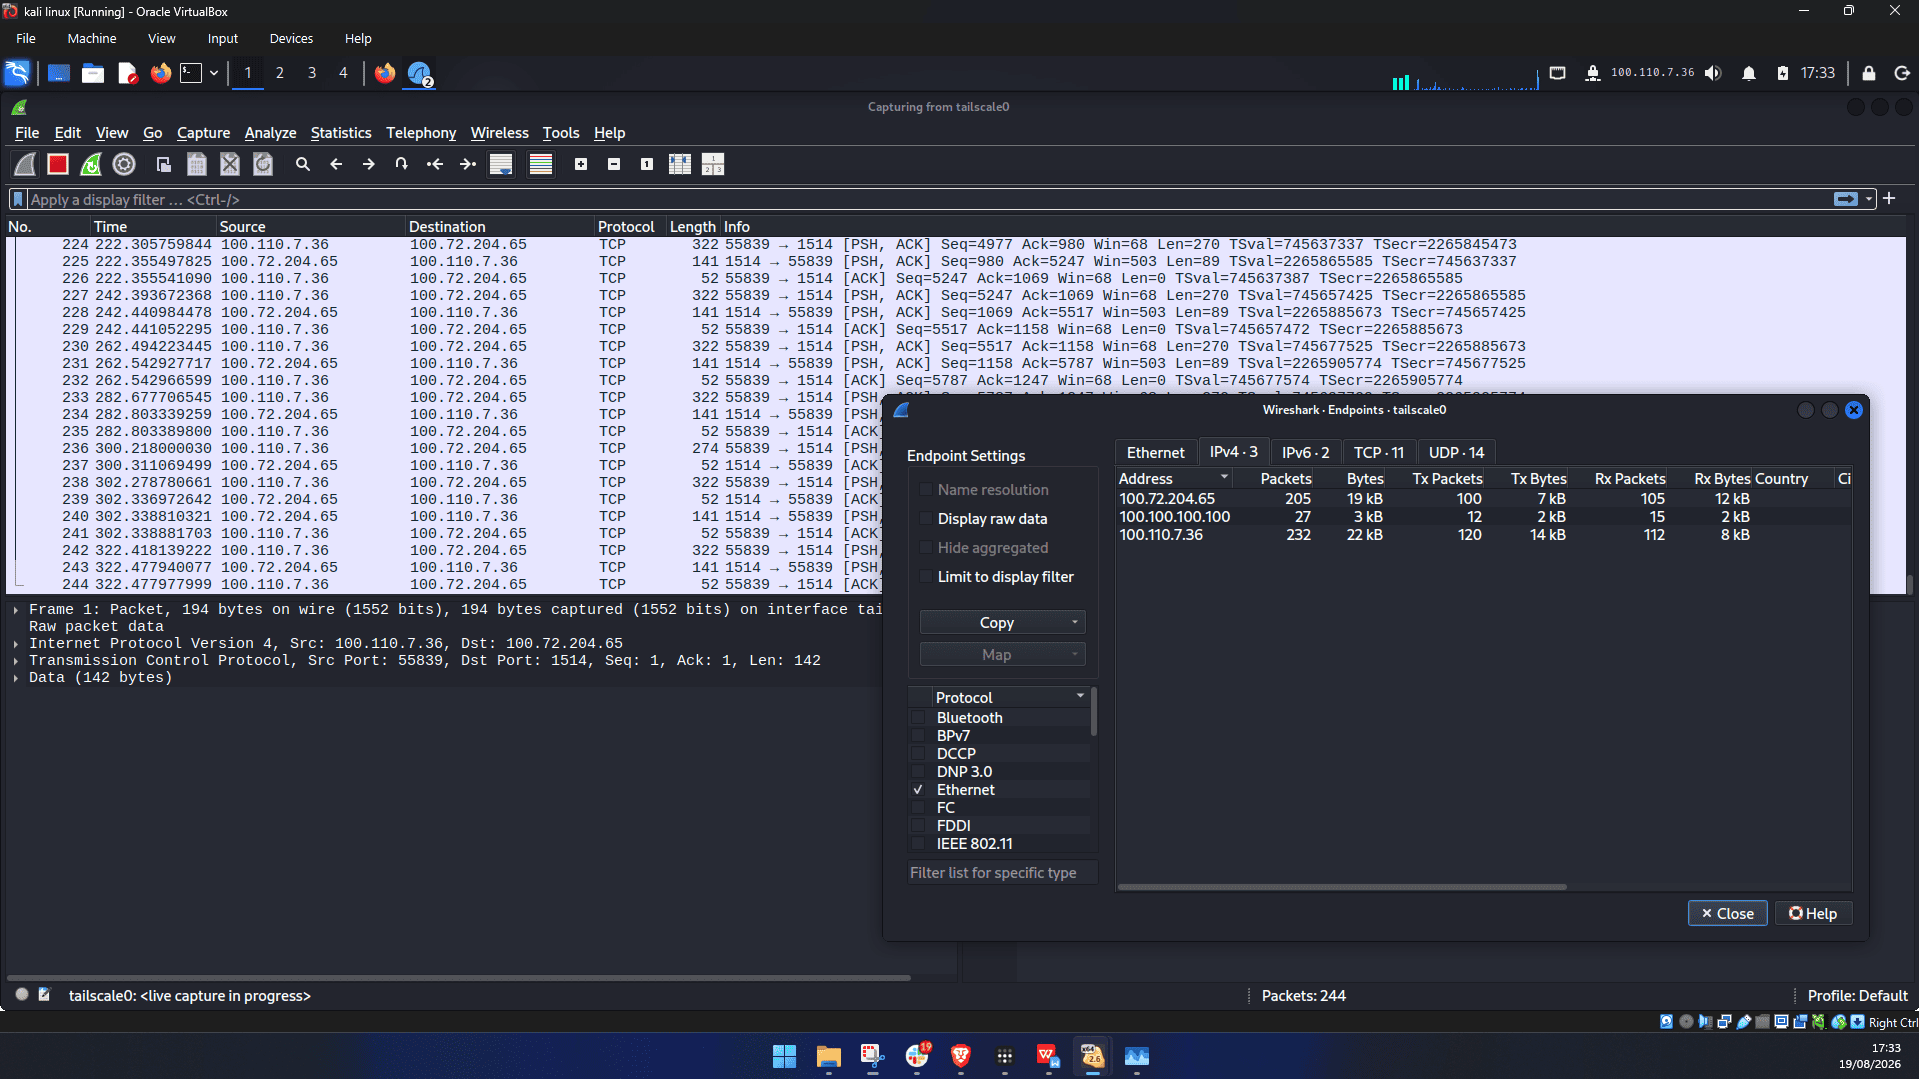1919x1079 pixels.
Task: Click the close capture file icon
Action: click(230, 164)
